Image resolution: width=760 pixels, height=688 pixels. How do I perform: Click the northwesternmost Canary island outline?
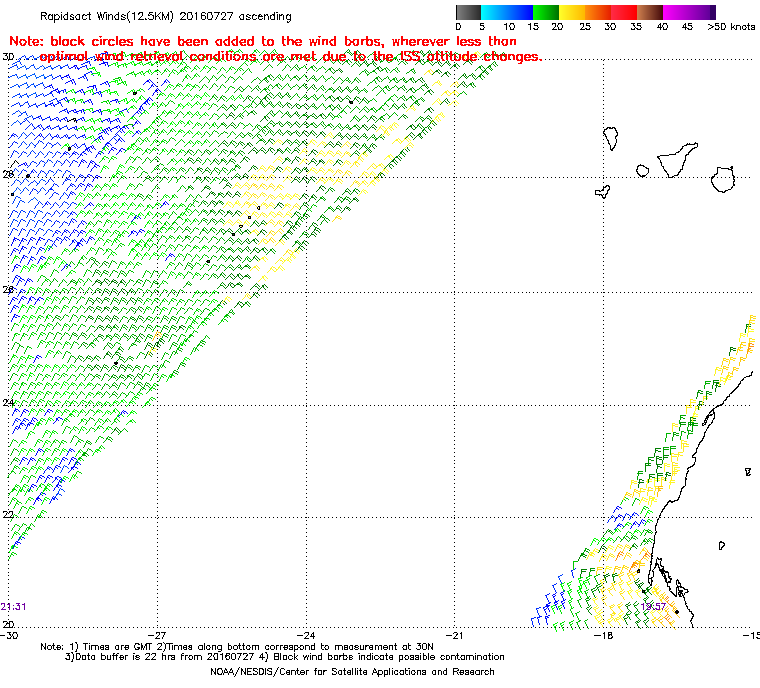point(610,138)
